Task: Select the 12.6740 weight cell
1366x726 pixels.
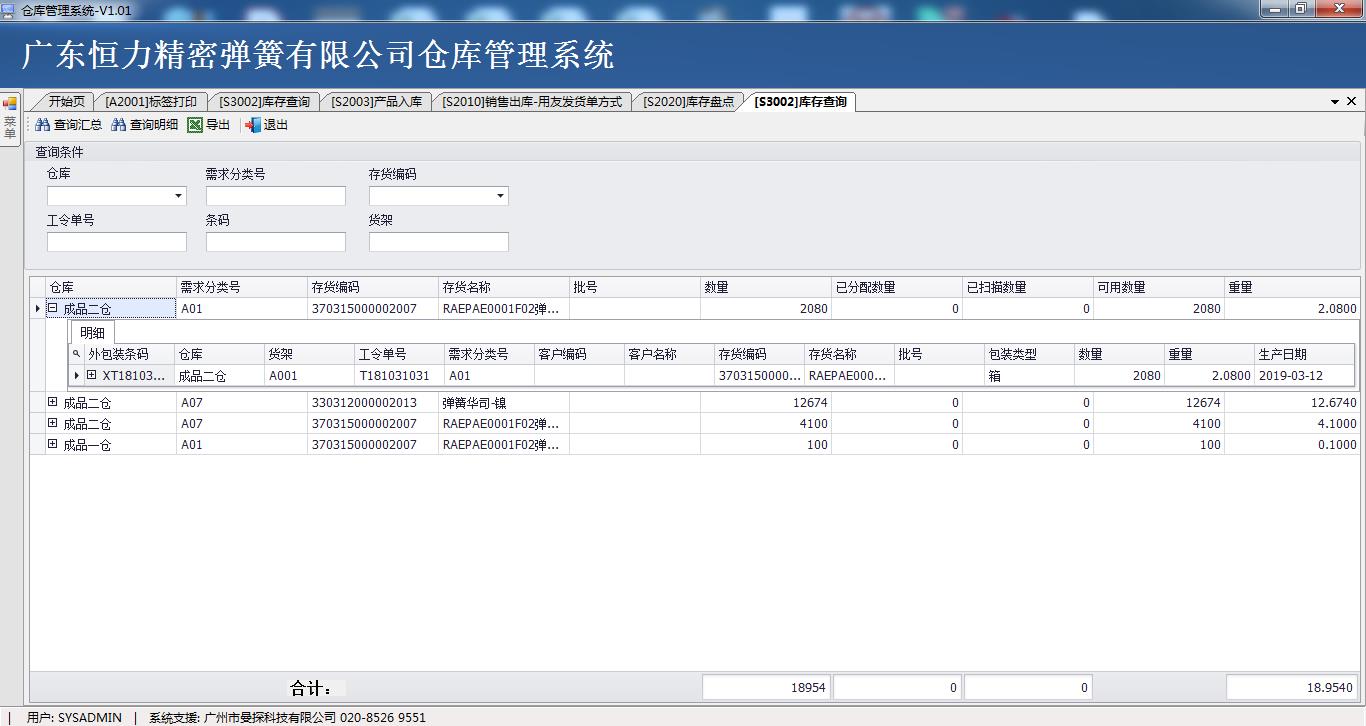Action: coord(1292,402)
